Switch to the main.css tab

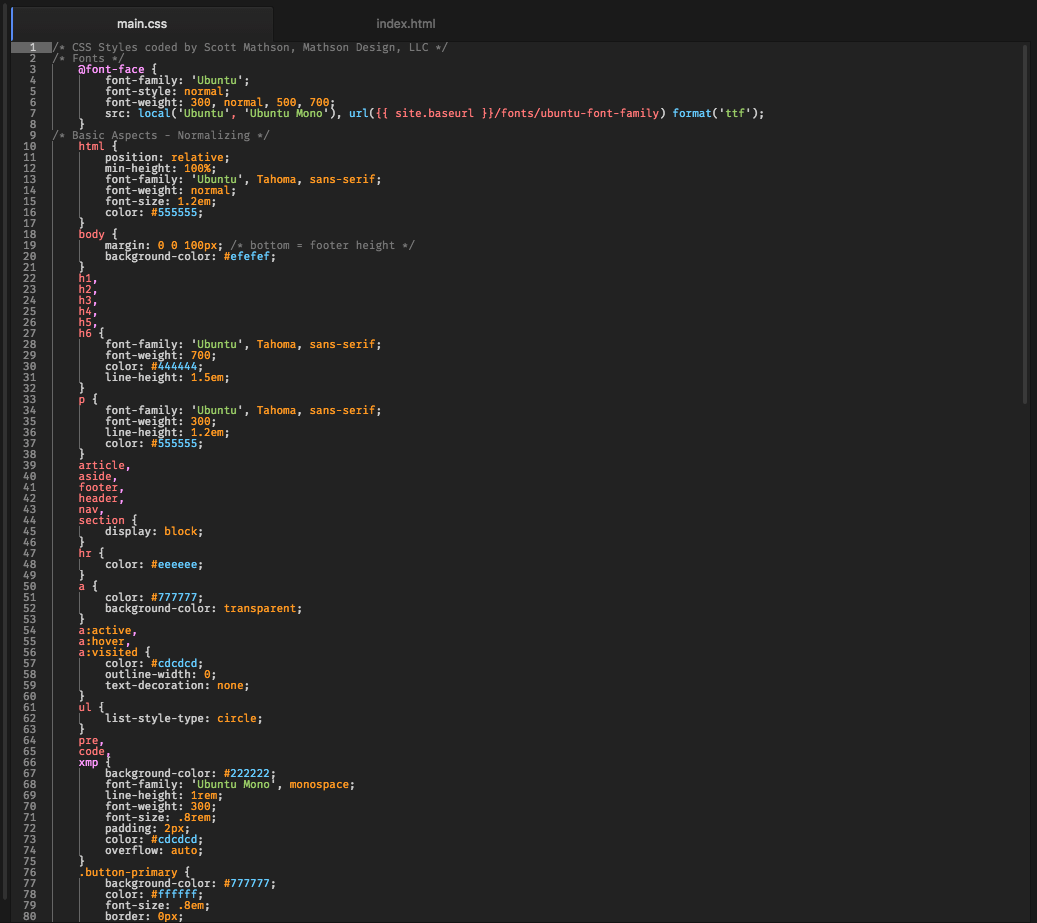142,24
